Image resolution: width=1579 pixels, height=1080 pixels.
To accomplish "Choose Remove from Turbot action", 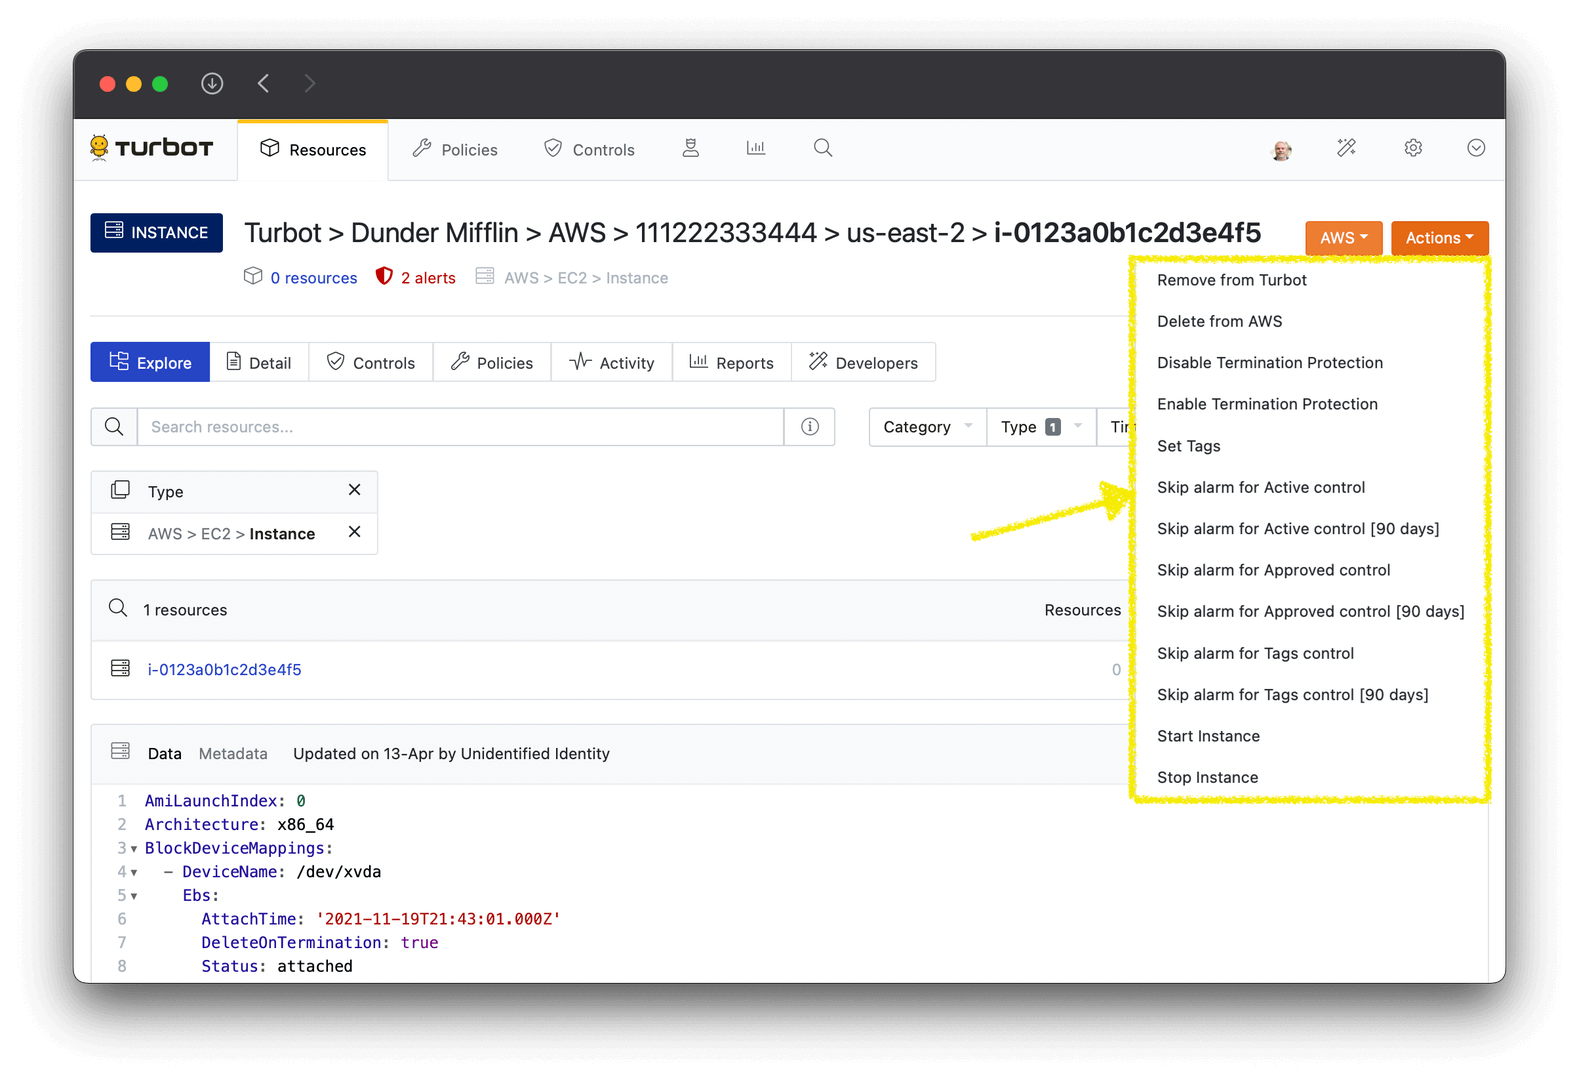I will 1232,280.
